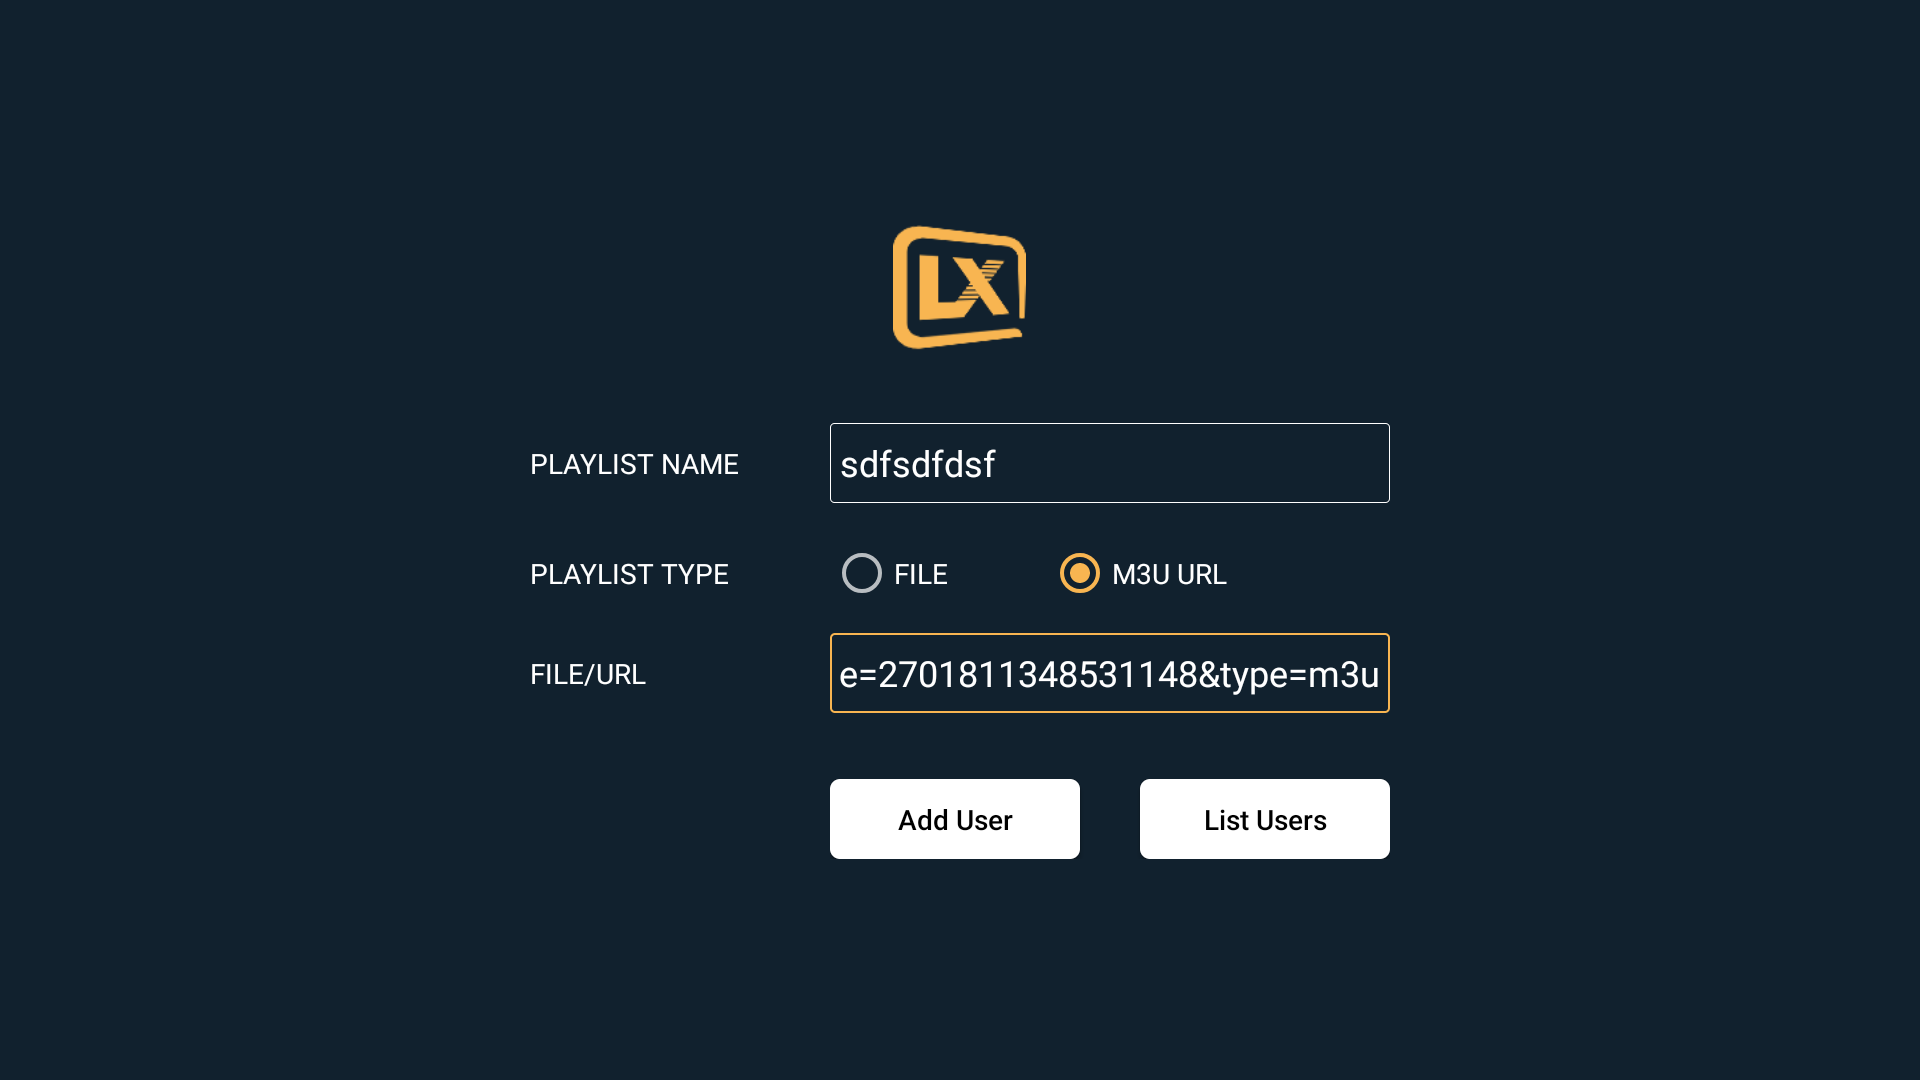Submit the playlist with Add User
This screenshot has height=1080, width=1920.
click(955, 819)
